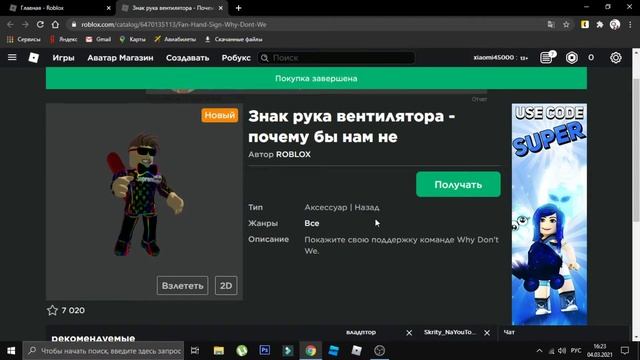This screenshot has height=360, width=640.
Task: Open the Roblox app on taskbar
Action: [357, 351]
